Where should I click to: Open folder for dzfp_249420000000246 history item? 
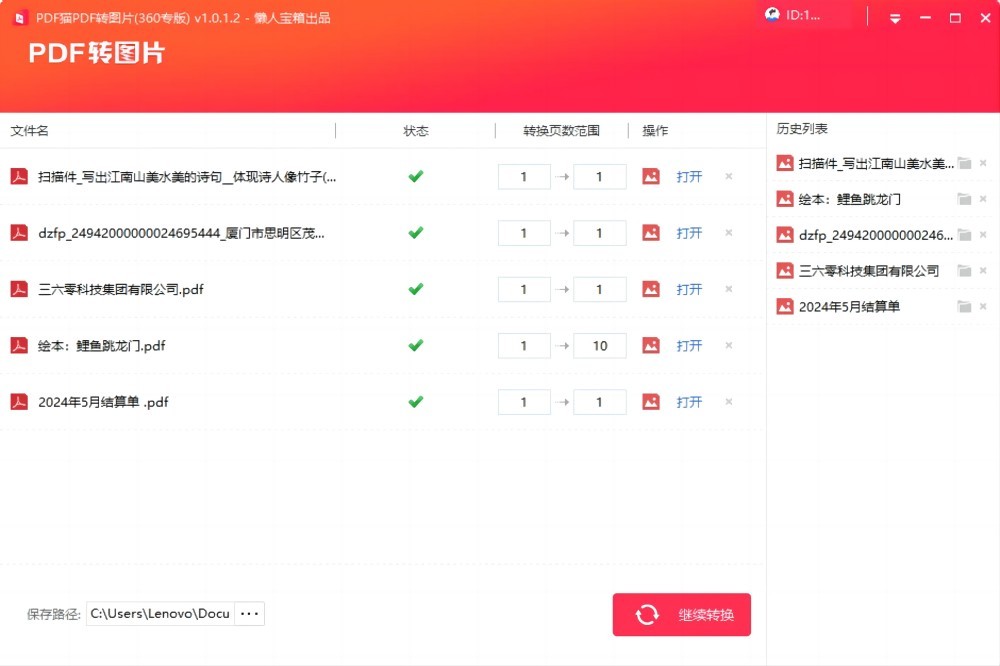click(964, 235)
